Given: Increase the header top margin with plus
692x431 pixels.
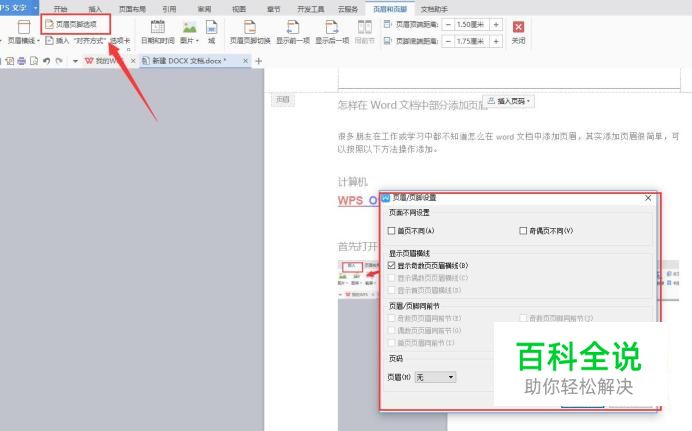Looking at the screenshot, I should 496,25.
